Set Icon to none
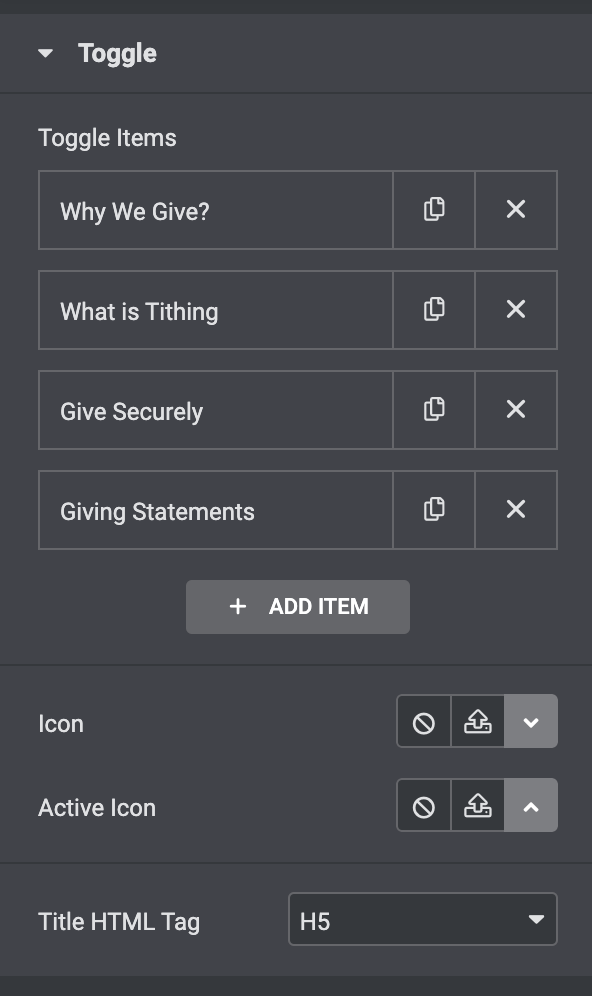The image size is (592, 996). pos(424,722)
